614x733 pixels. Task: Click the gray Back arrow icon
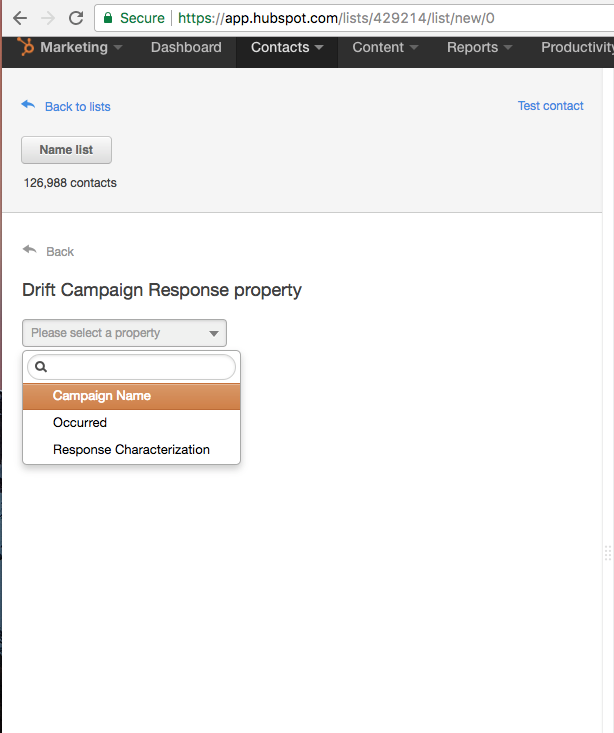click(29, 250)
